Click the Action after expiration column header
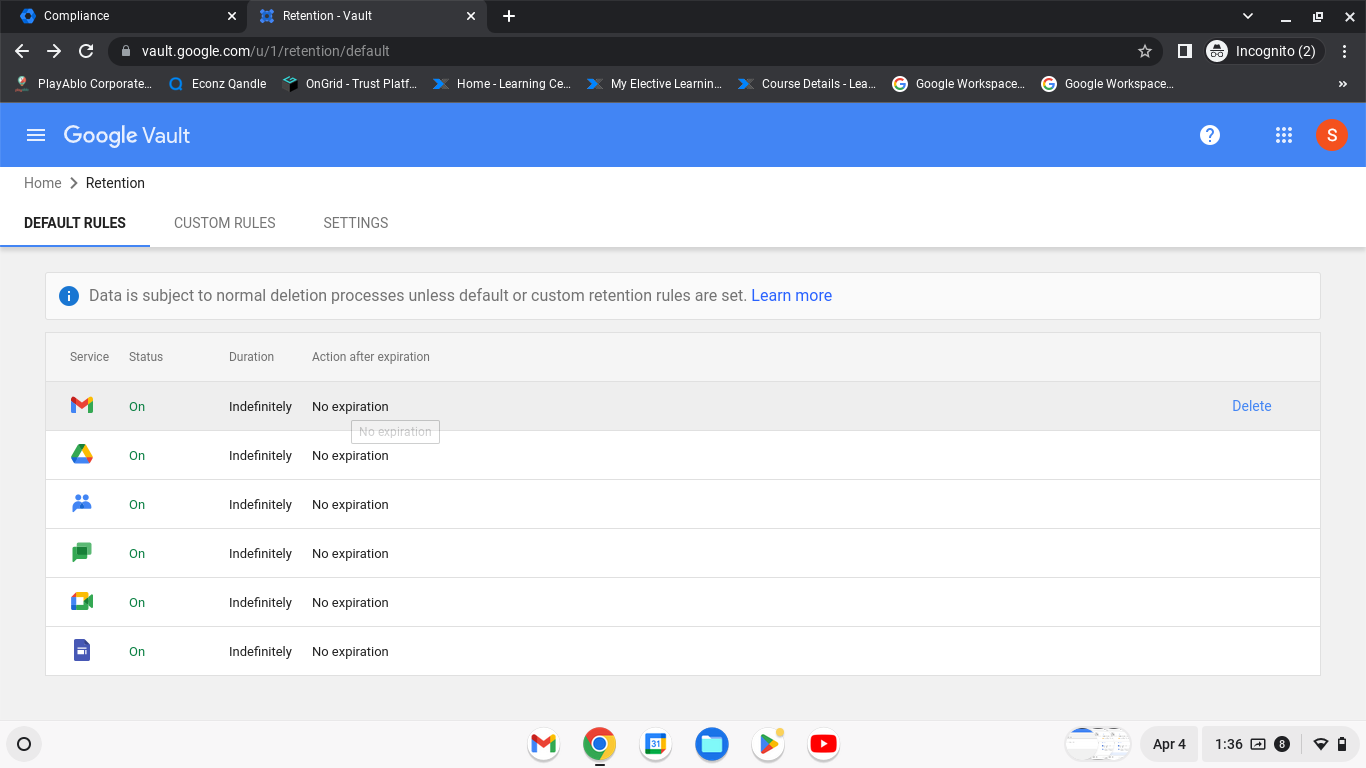This screenshot has width=1366, height=768. [x=371, y=357]
